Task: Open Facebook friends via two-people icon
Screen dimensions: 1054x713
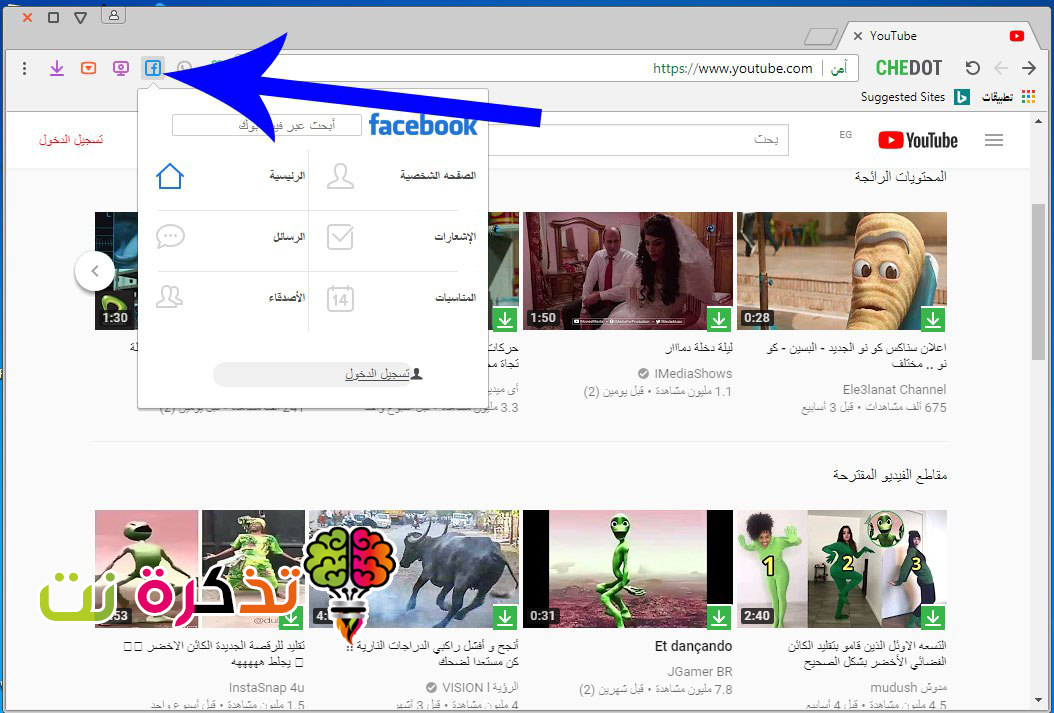Action: (x=169, y=297)
